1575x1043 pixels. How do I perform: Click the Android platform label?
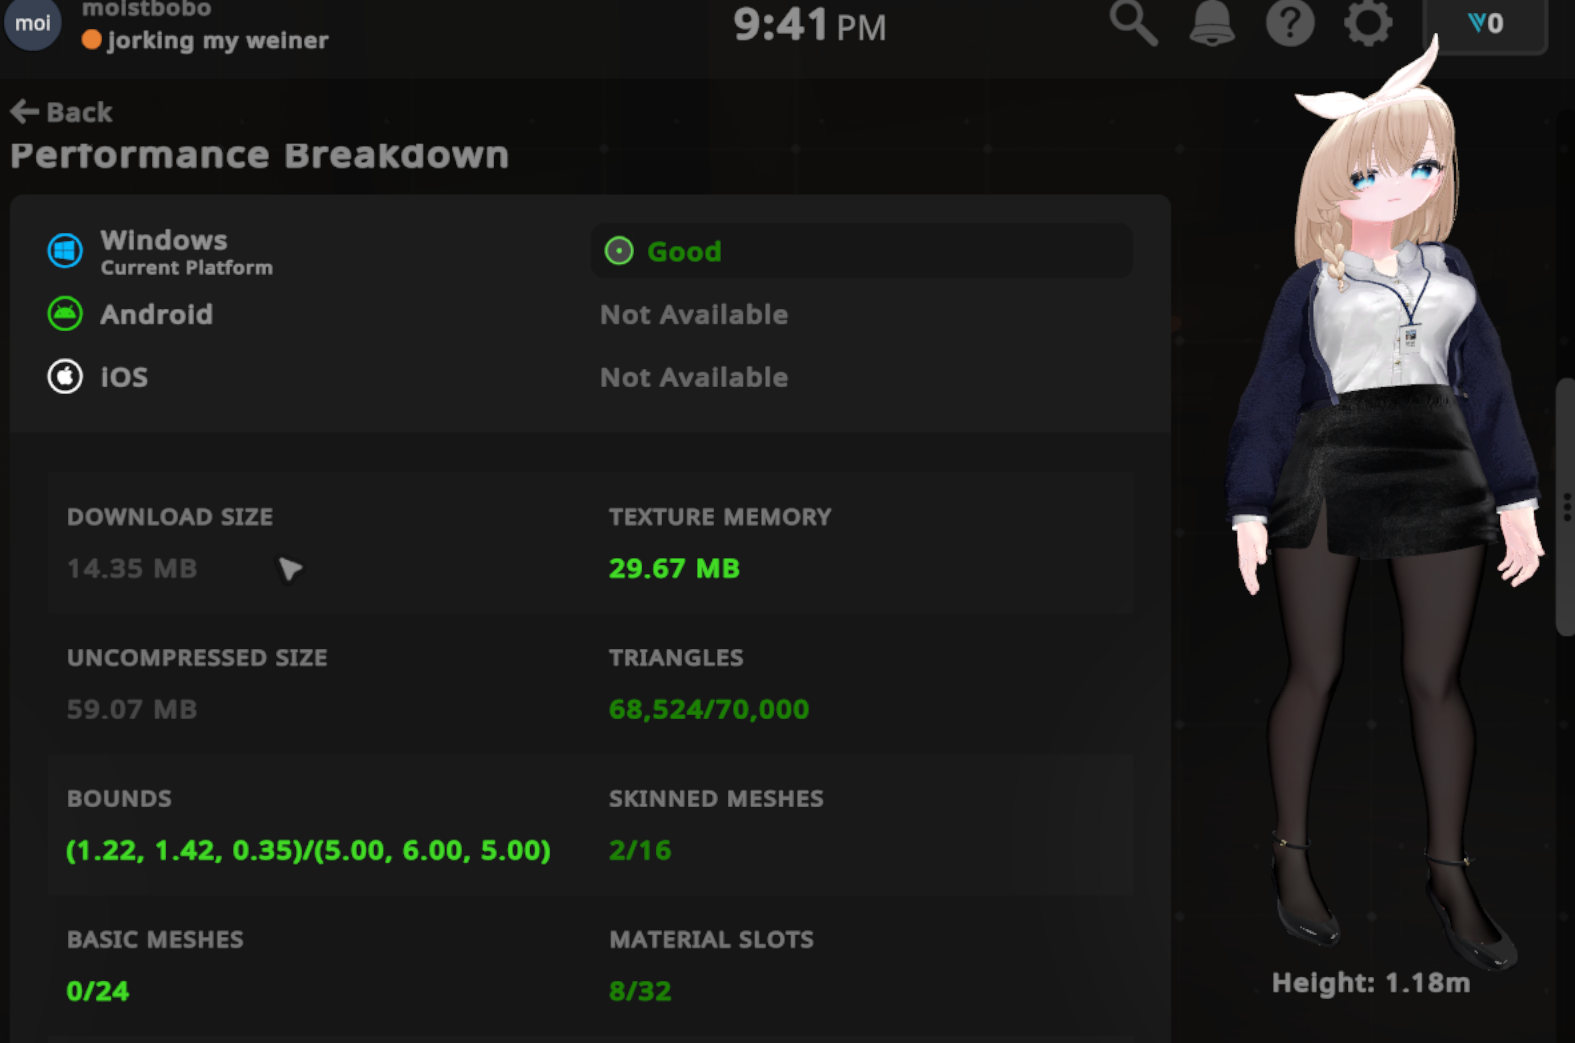[157, 315]
